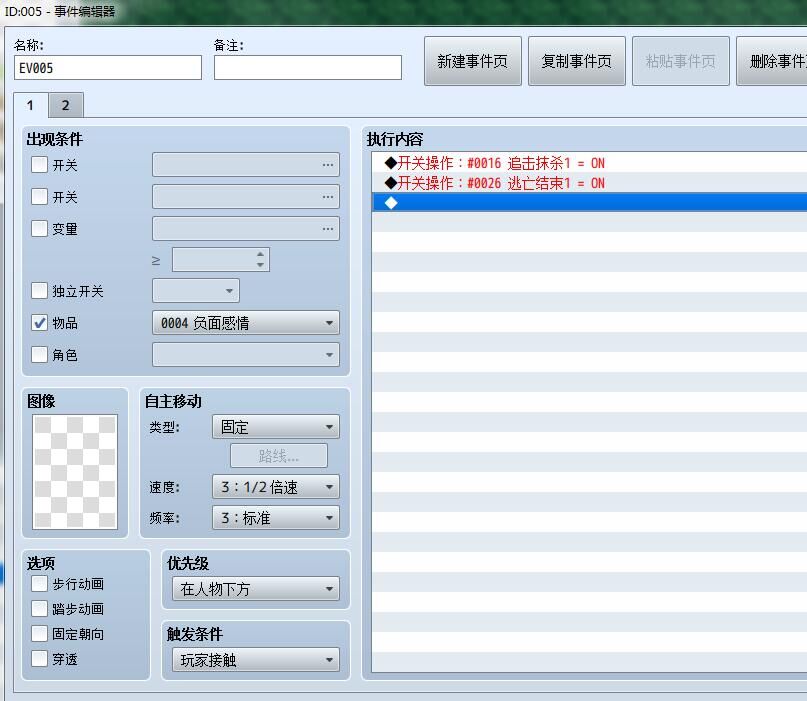The image size is (807, 701).
Task: Enable the 独立开关 condition checkbox
Action: tap(39, 291)
